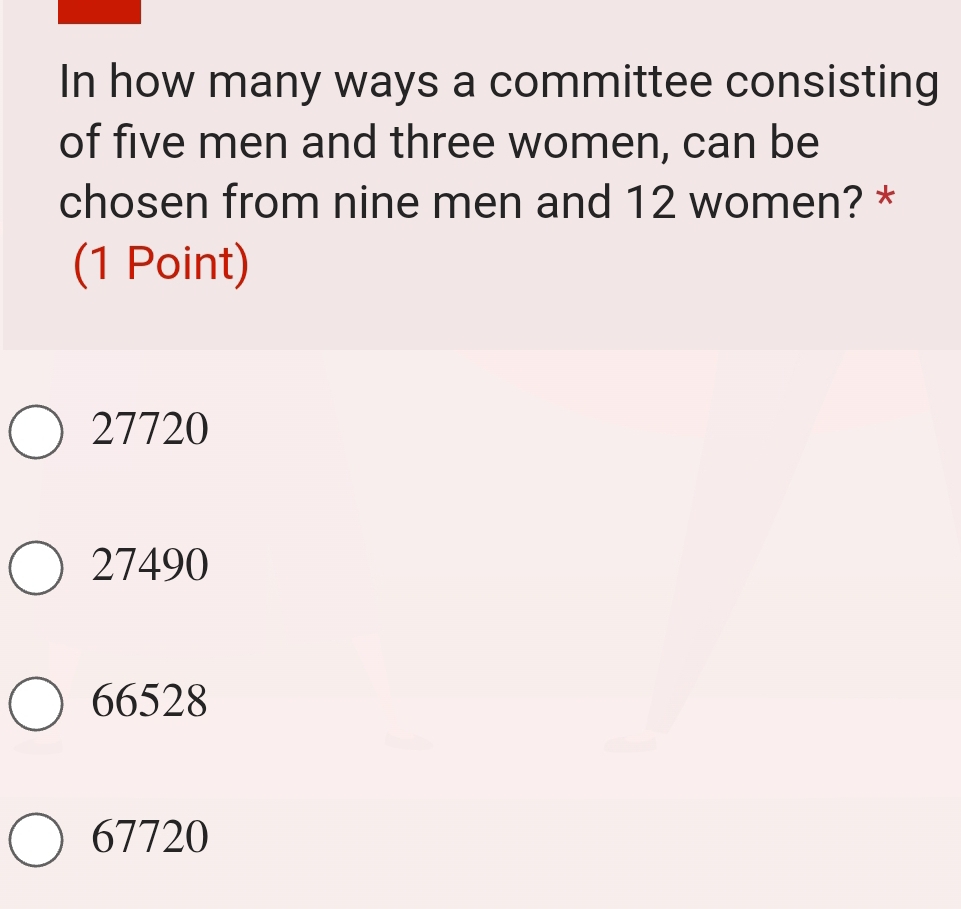Screen dimensions: 961x909
Task: Click the (1 Point) label
Action: pos(160,264)
